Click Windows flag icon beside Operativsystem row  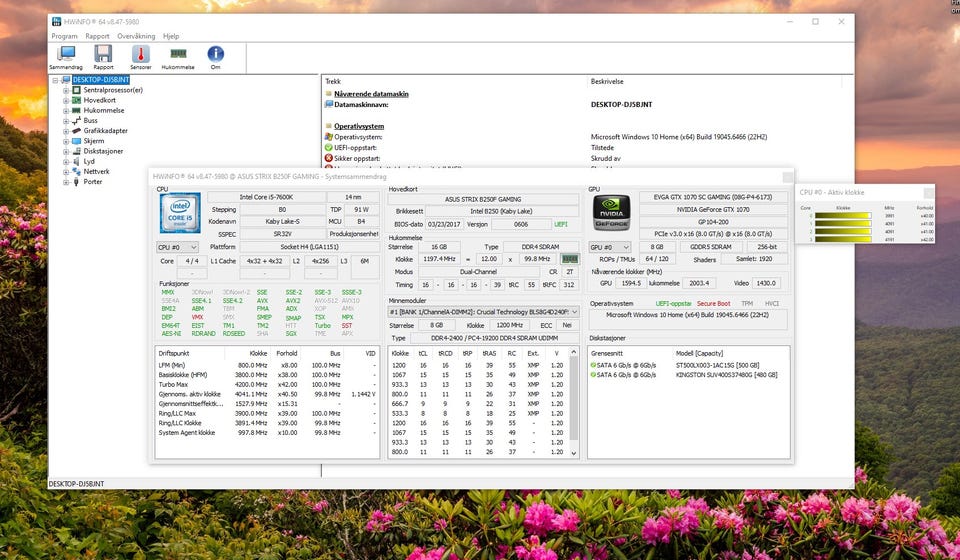pos(329,137)
